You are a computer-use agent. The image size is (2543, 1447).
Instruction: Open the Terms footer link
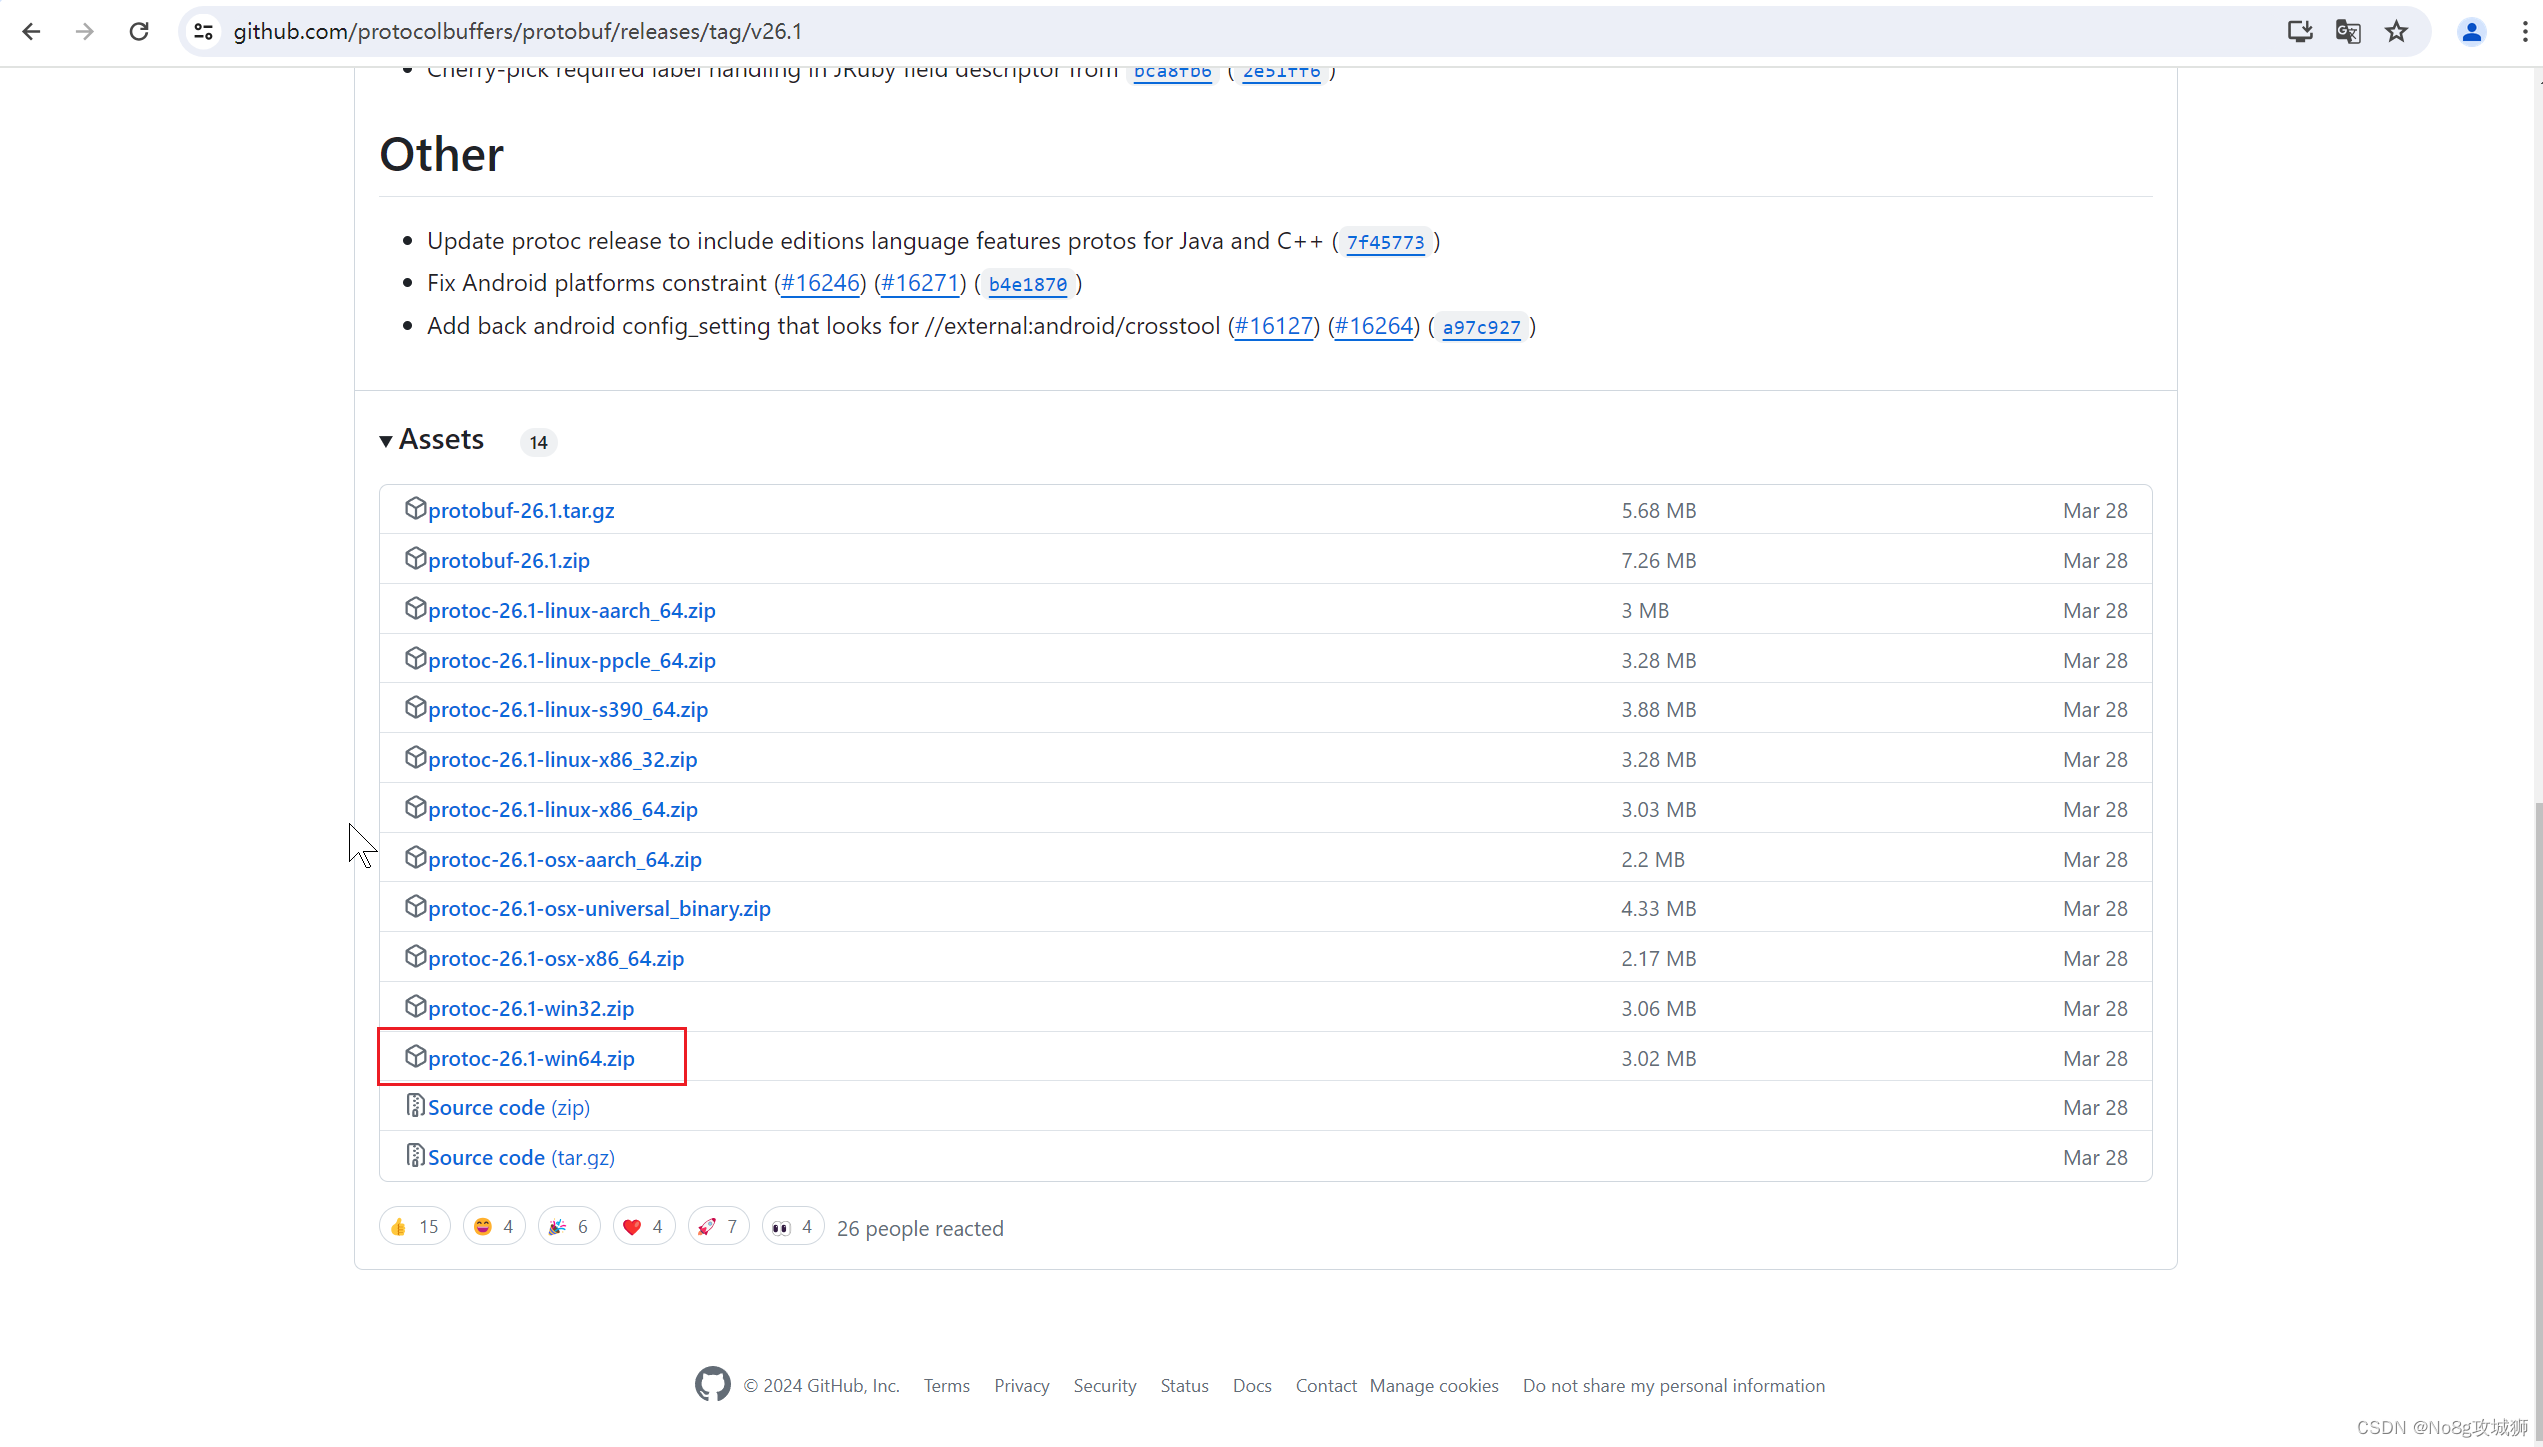947,1386
